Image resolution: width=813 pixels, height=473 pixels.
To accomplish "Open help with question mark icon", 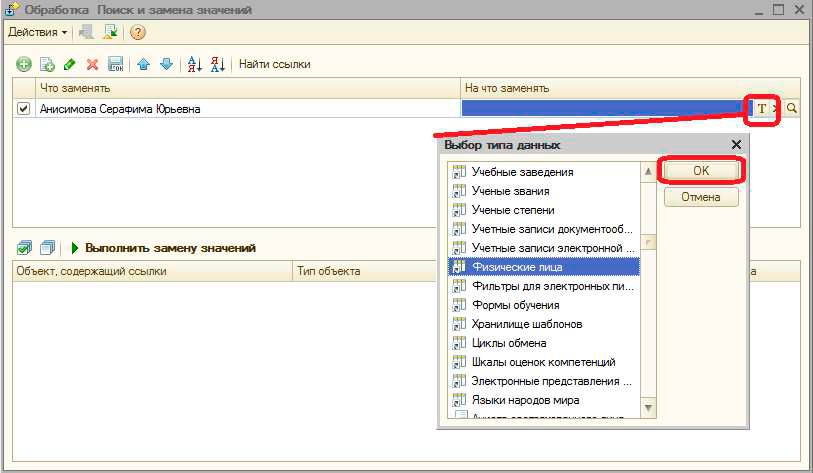I will coord(138,32).
